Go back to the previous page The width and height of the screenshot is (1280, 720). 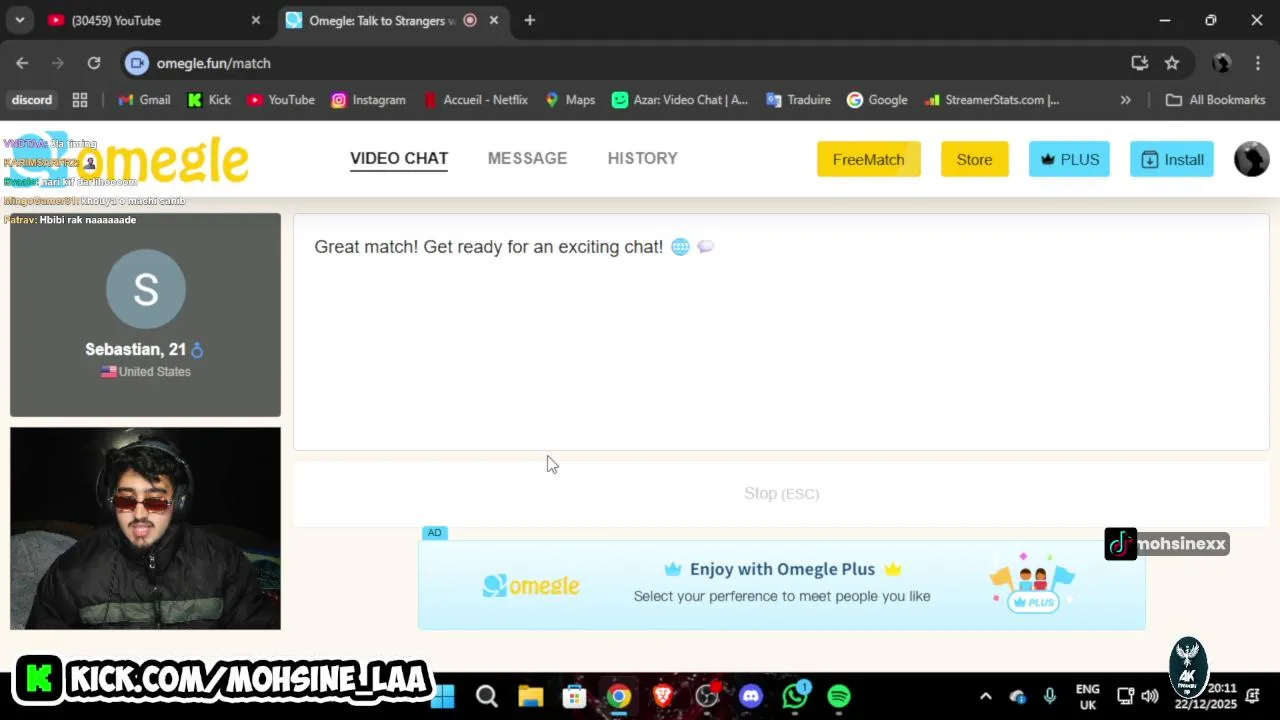click(x=22, y=63)
